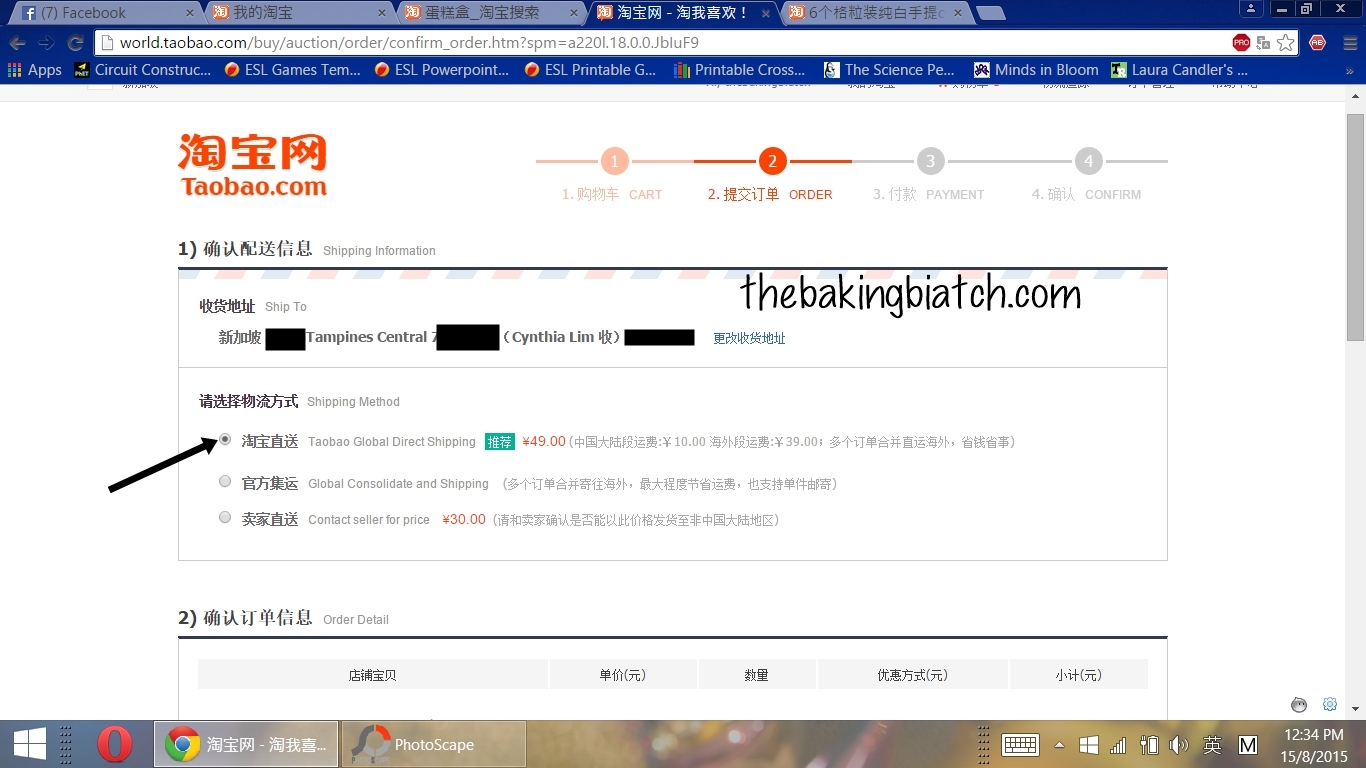Click the volume speaker tray icon
1366x768 pixels.
click(x=1179, y=745)
